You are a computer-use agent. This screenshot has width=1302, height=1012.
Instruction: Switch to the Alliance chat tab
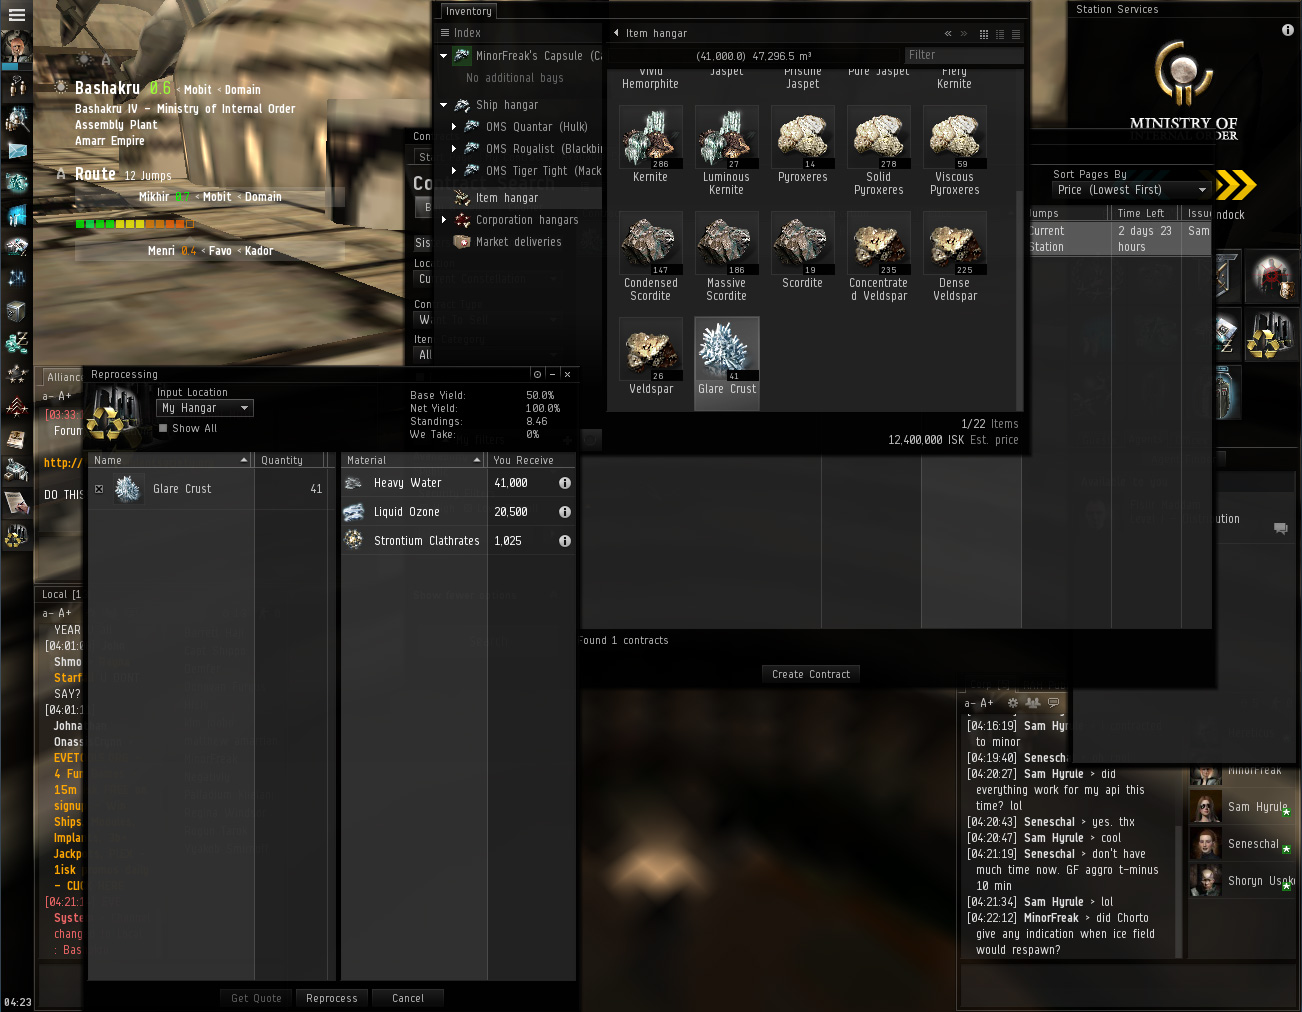(62, 377)
